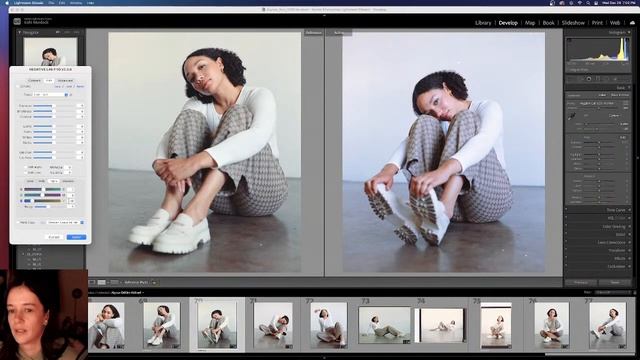Adjust the blue-yellow color balance slider
640x360 pixels.
click(x=42, y=201)
